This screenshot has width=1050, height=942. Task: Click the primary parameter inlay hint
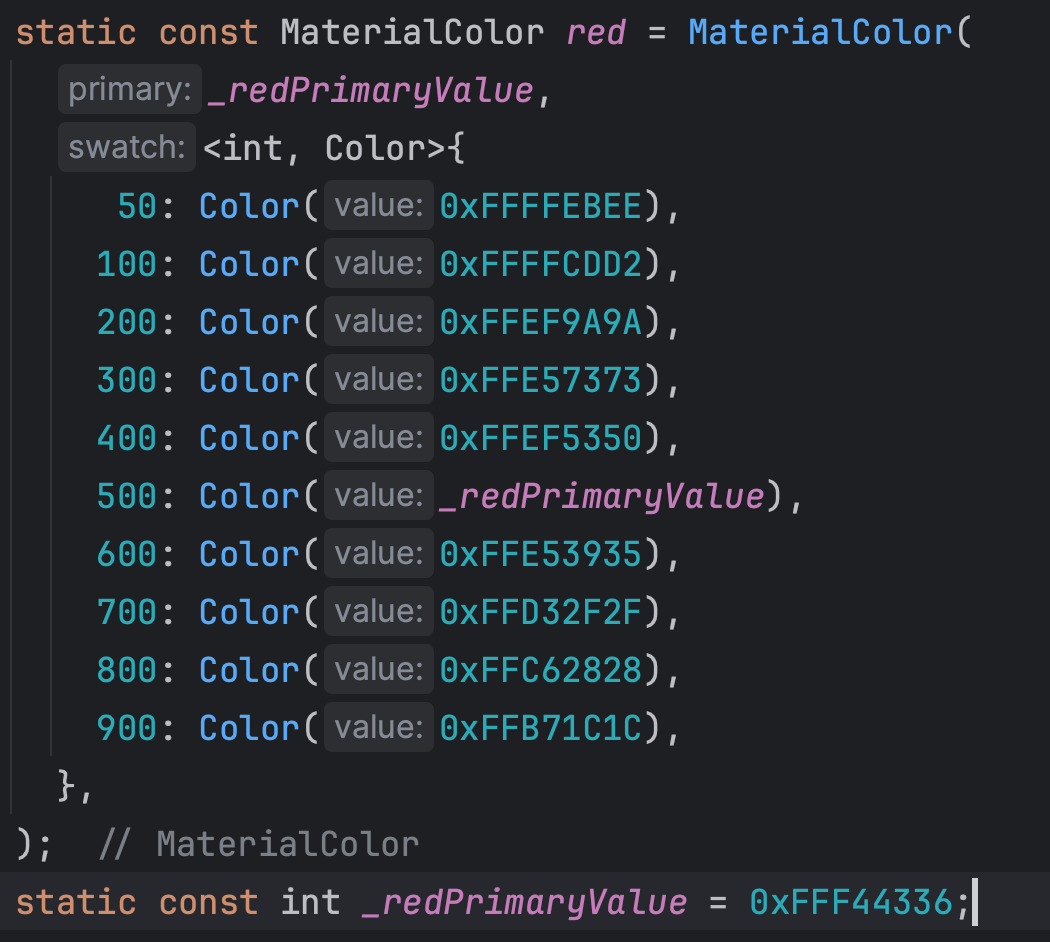click(x=128, y=89)
